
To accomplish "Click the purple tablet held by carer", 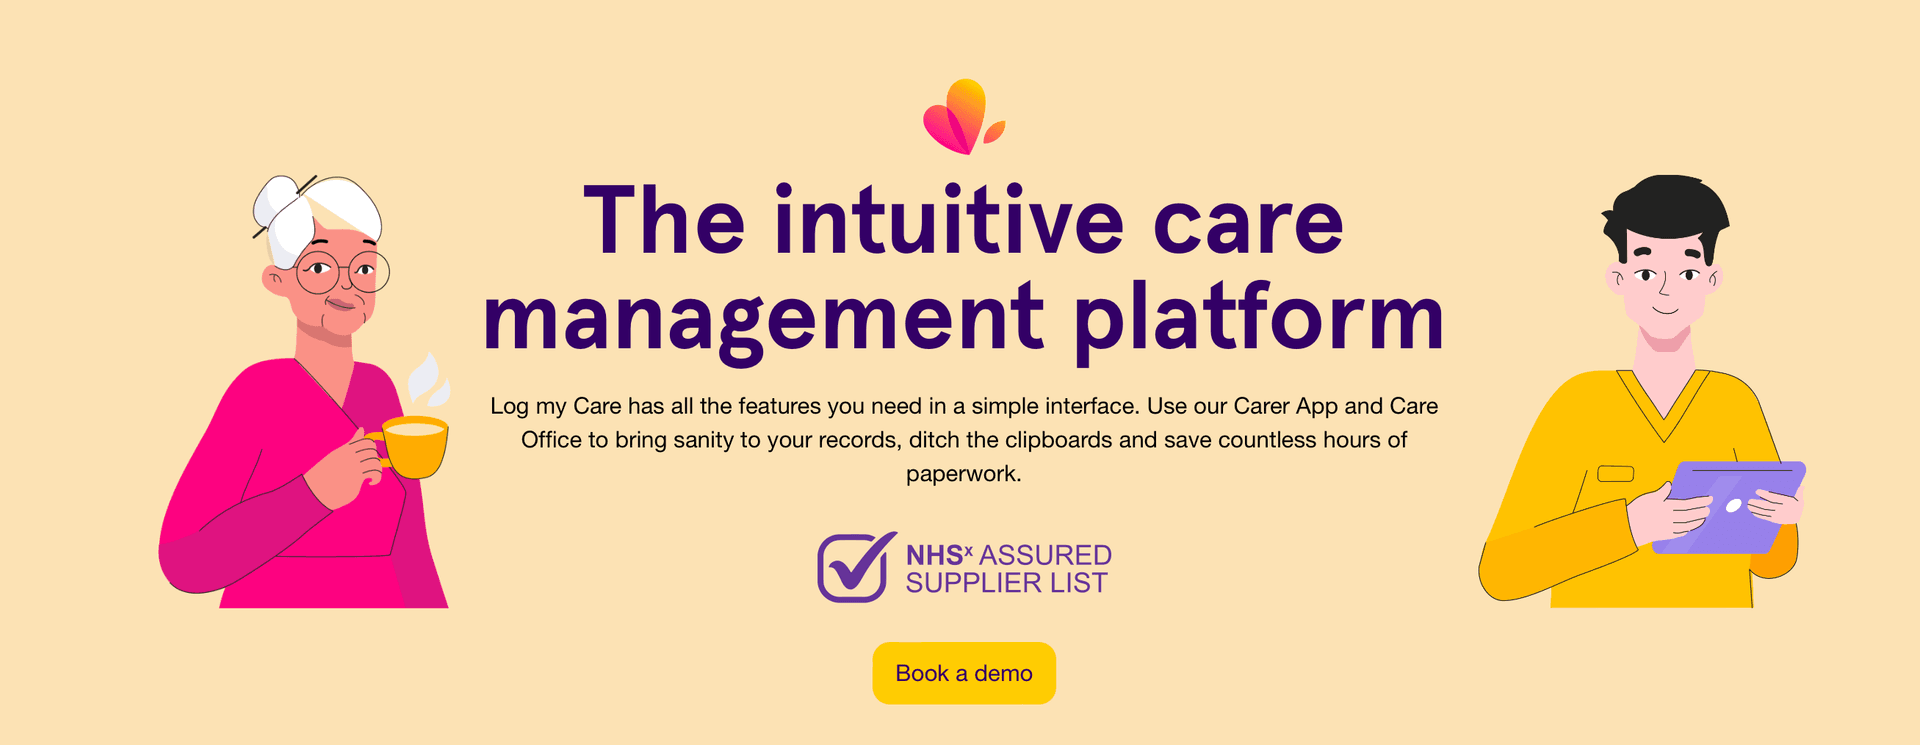I will 1728,507.
